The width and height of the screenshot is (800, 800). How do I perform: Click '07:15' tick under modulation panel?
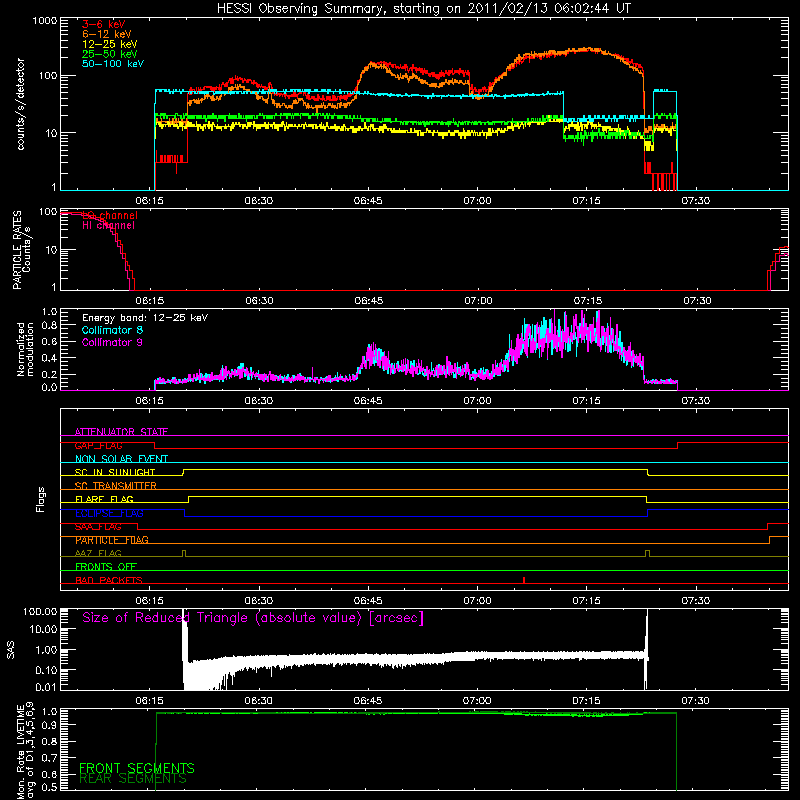tap(586, 401)
